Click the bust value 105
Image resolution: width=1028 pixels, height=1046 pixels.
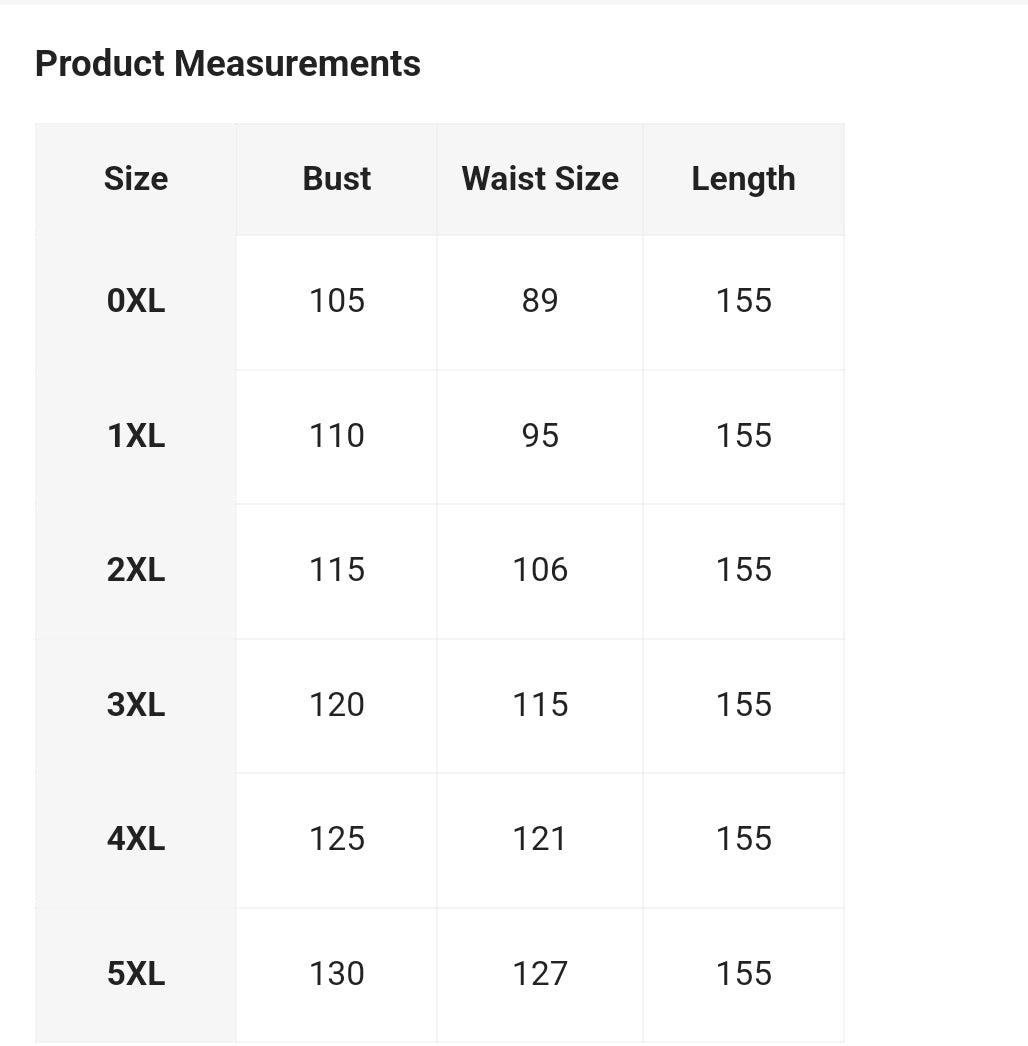tap(337, 301)
